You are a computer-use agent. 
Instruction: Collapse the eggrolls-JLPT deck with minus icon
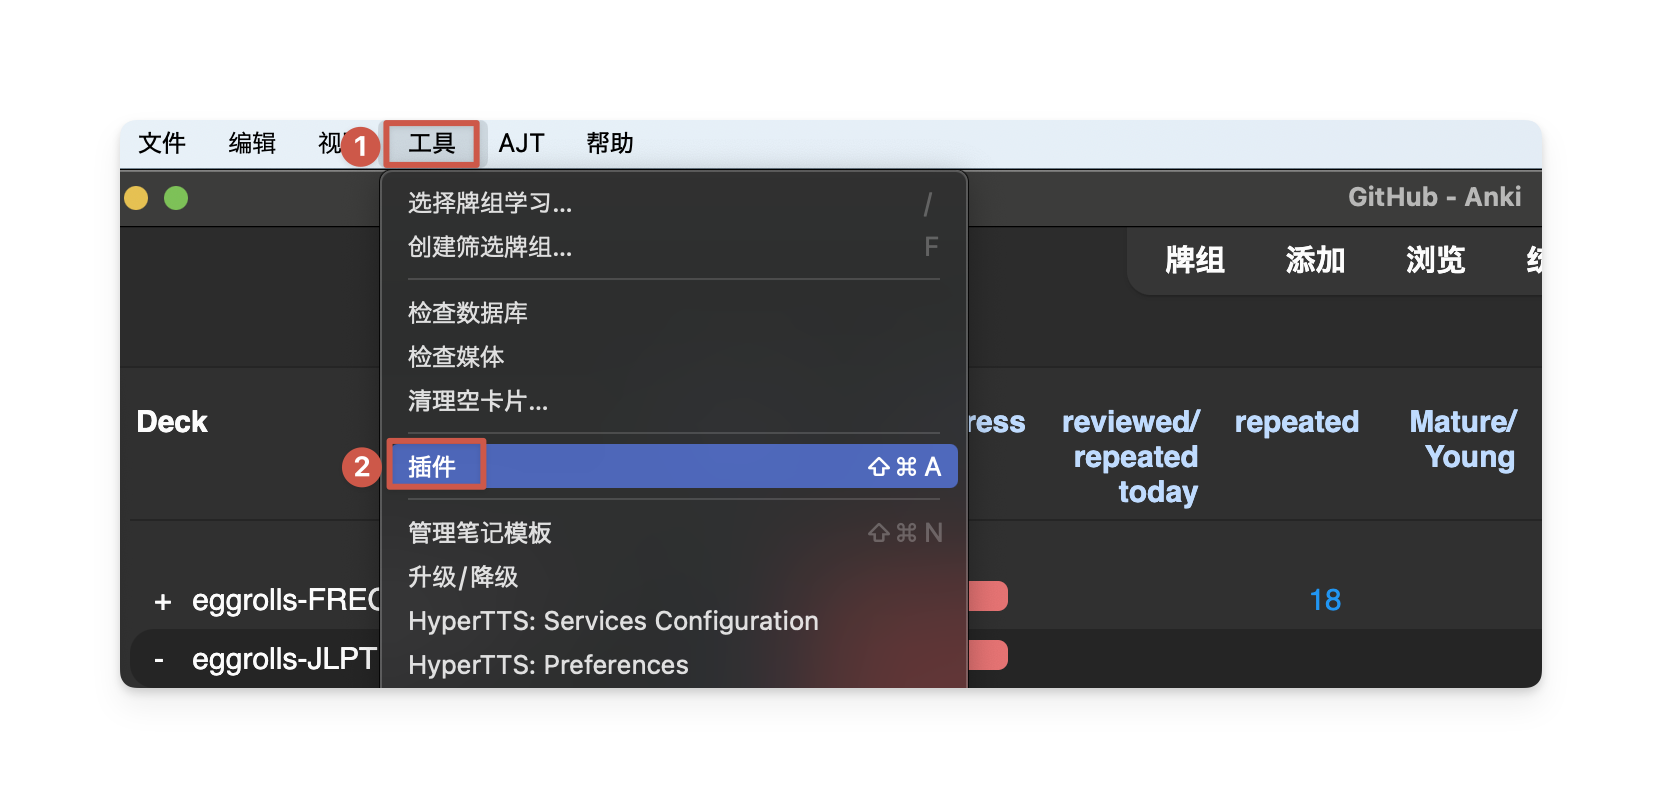tap(159, 660)
